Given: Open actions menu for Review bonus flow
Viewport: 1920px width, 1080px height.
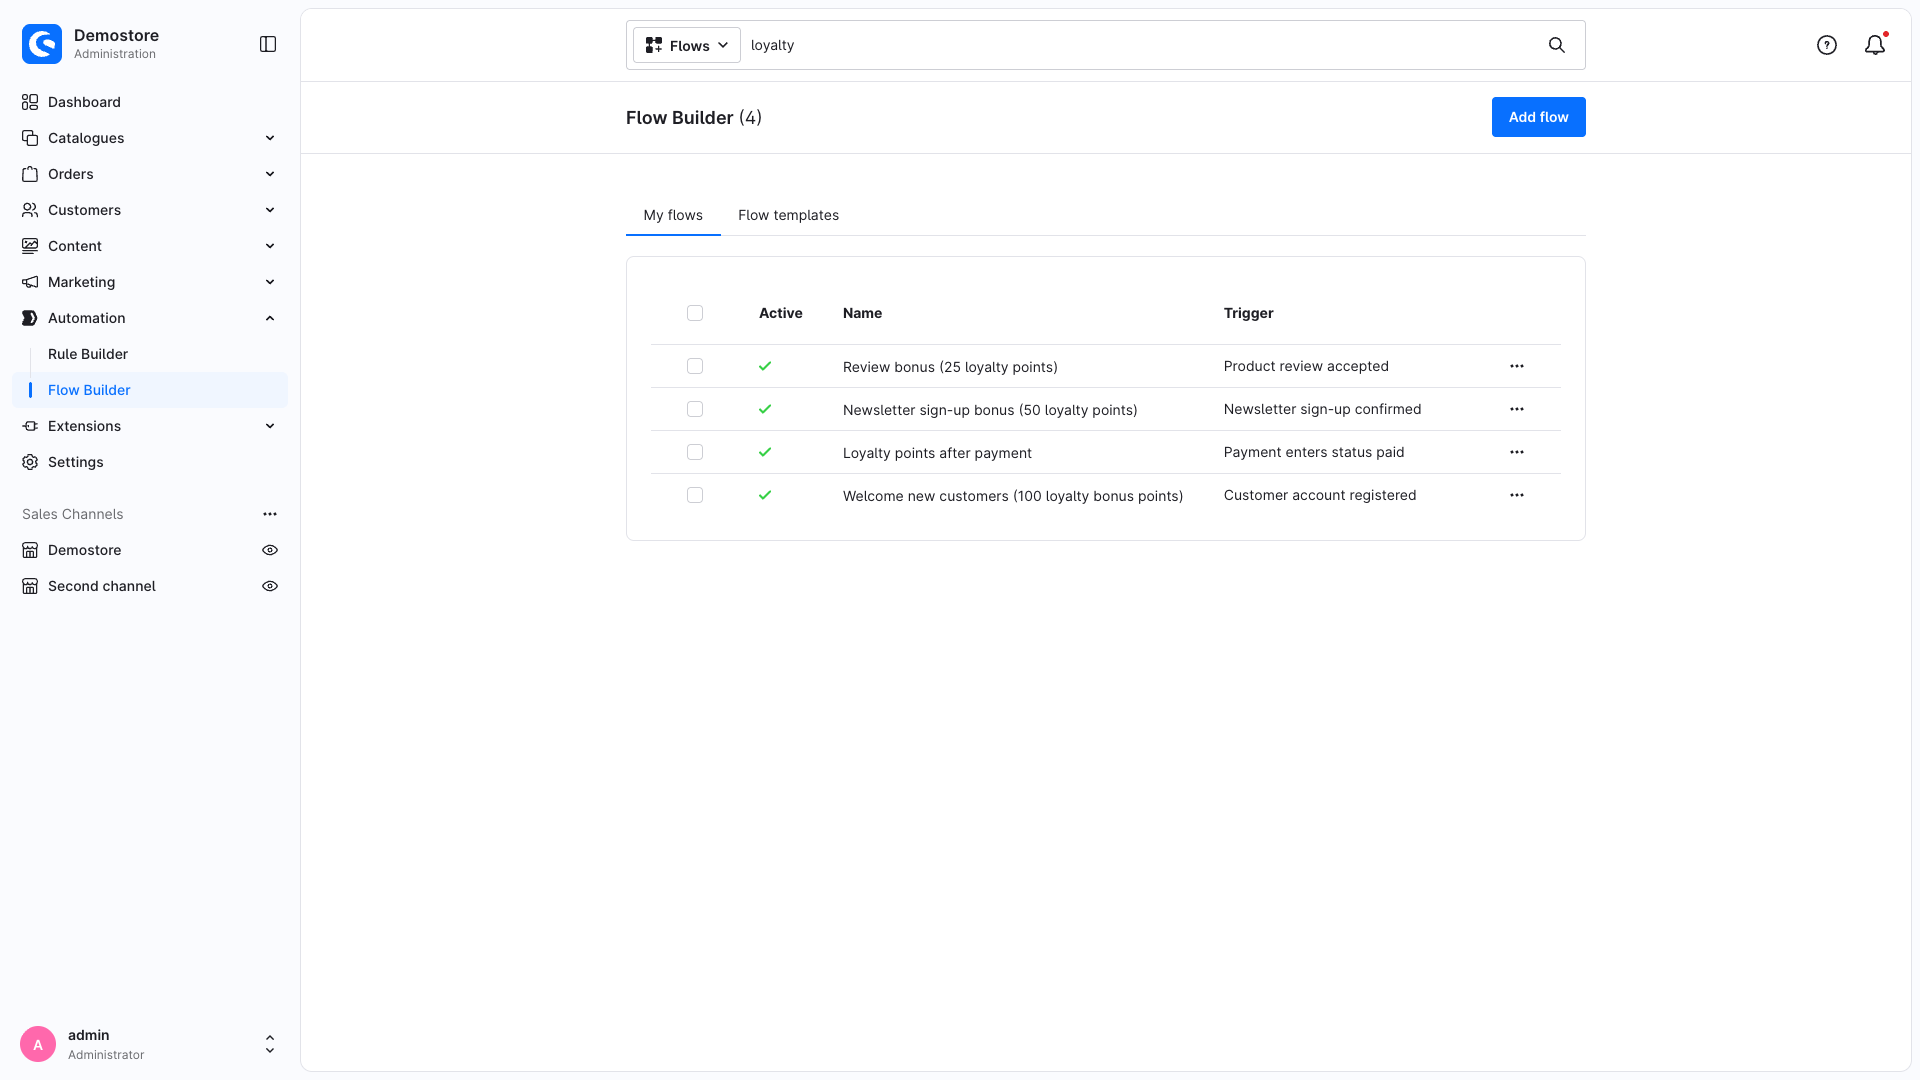Looking at the screenshot, I should tap(1517, 366).
